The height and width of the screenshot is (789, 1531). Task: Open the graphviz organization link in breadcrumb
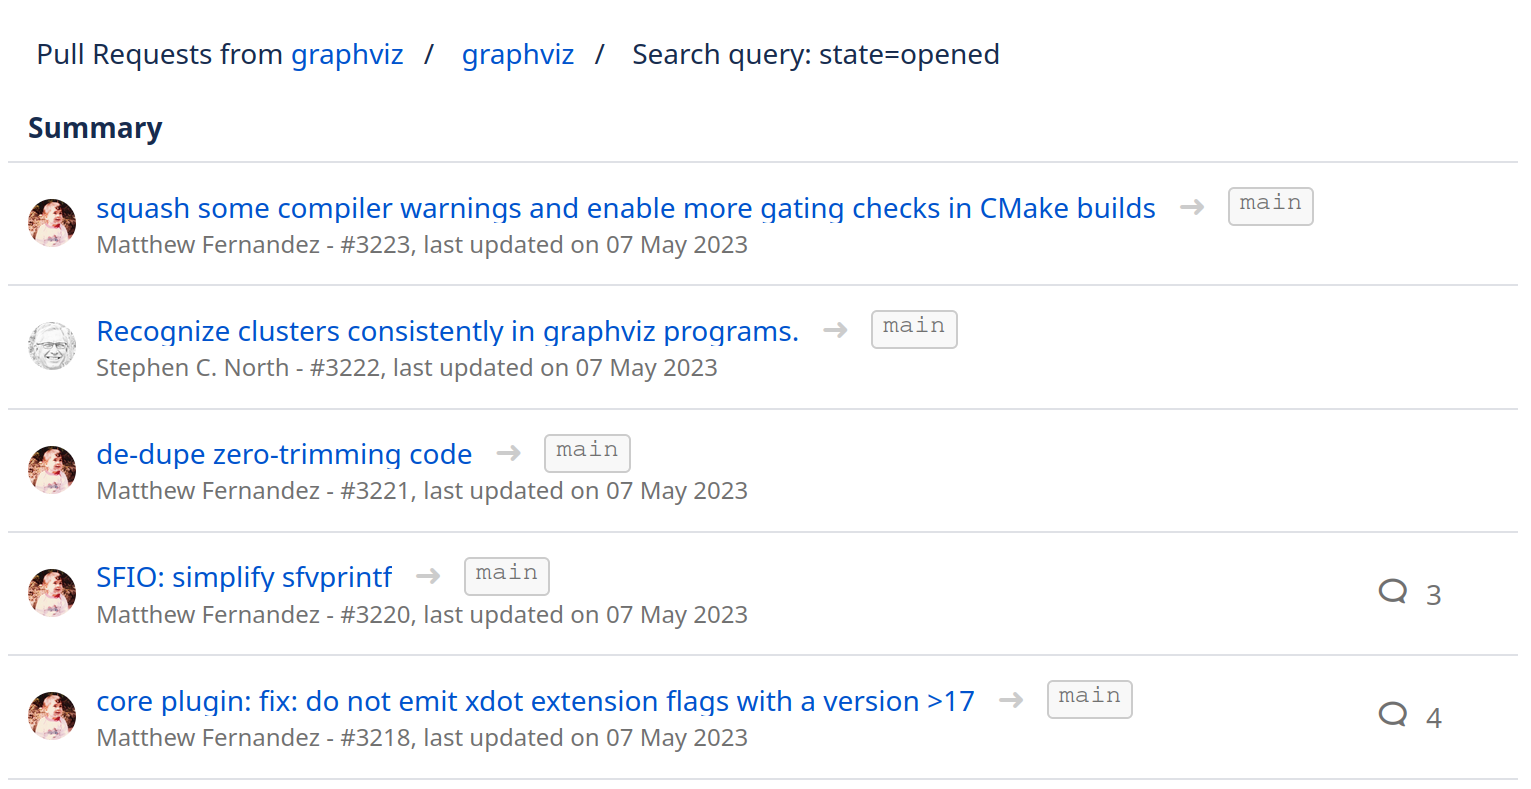(x=347, y=54)
